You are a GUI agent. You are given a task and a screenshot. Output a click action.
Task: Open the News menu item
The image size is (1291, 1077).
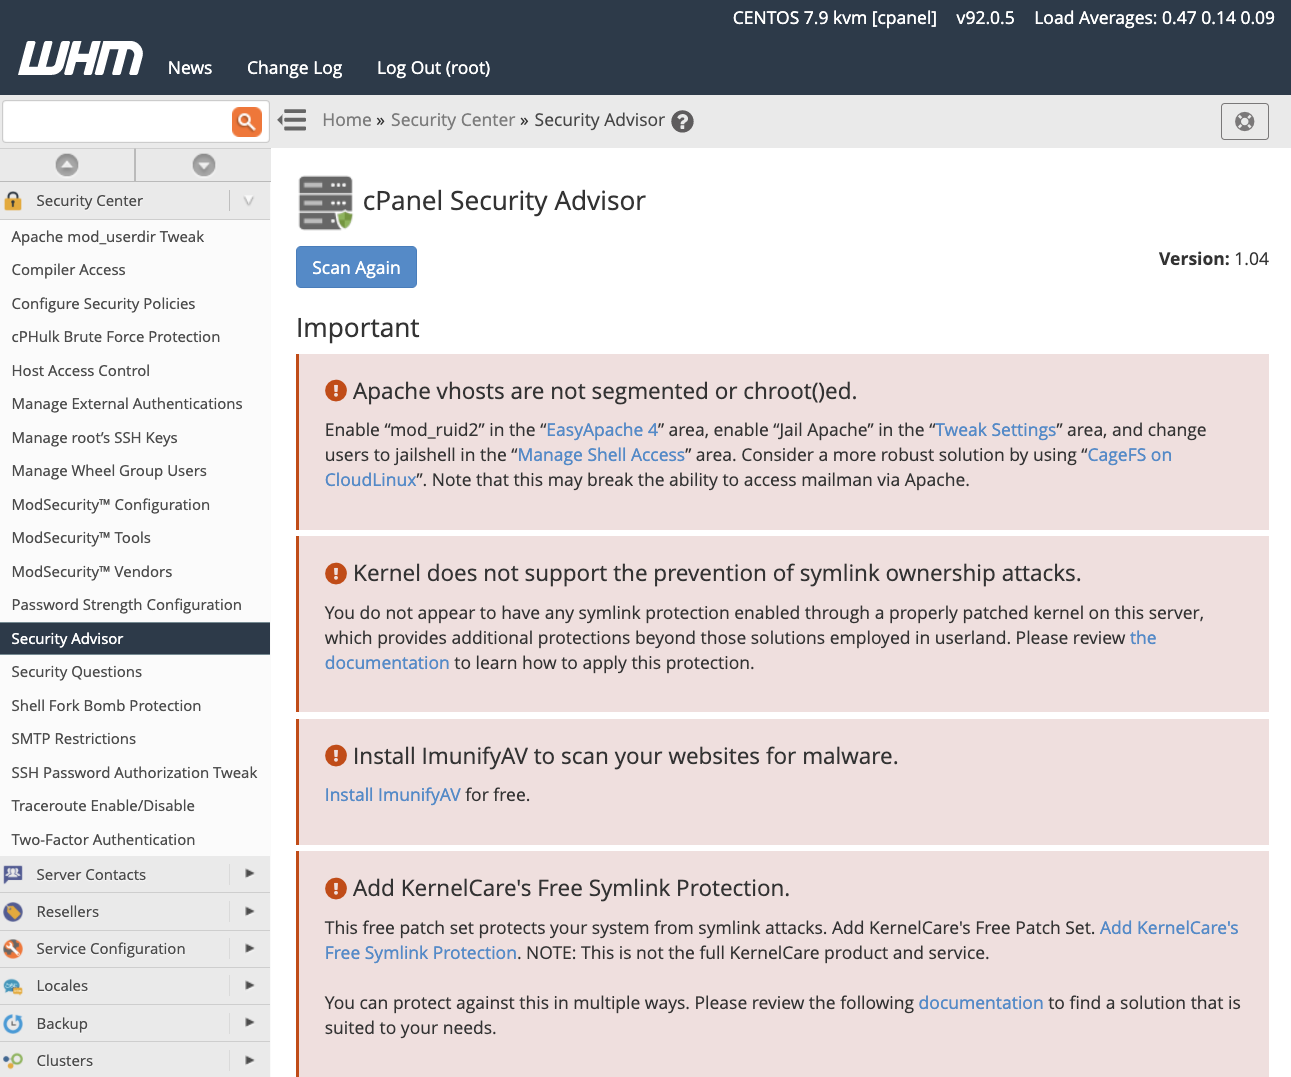[189, 67]
